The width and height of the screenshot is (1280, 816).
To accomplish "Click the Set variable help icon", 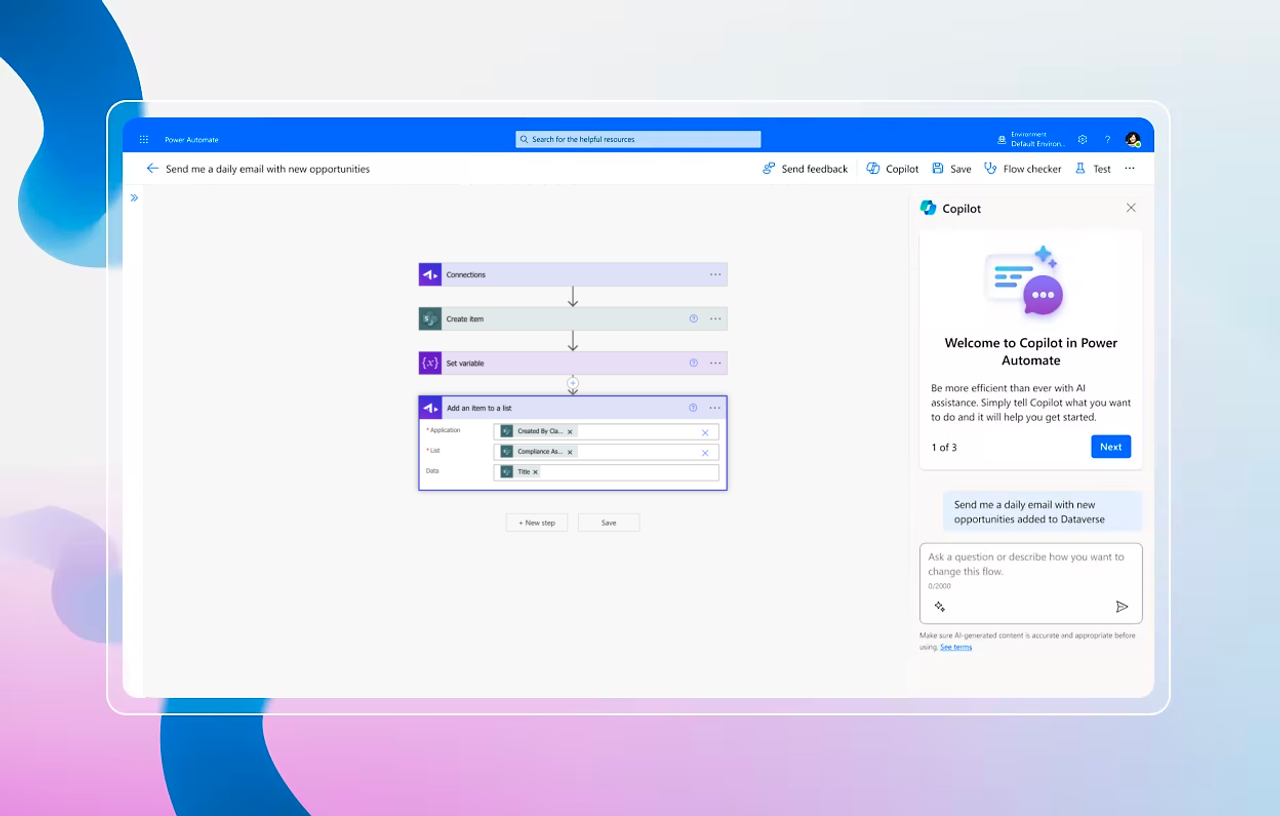I will (x=693, y=363).
